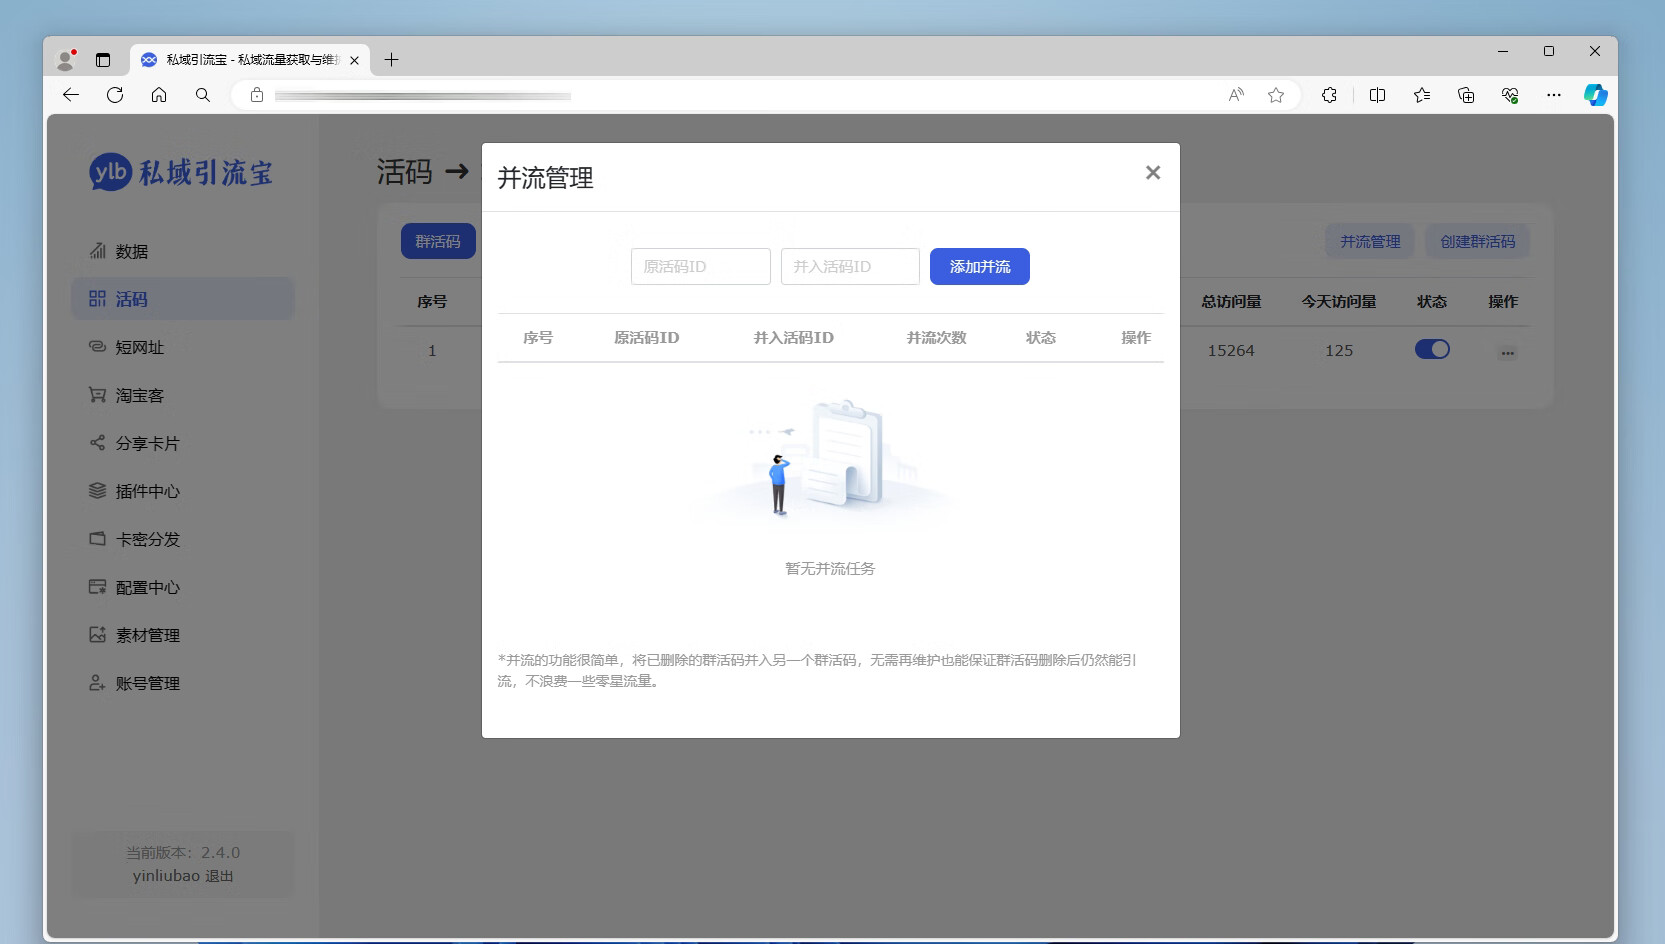This screenshot has height=944, width=1665.
Task: Open the row actions ellipsis menu
Action: [1507, 351]
